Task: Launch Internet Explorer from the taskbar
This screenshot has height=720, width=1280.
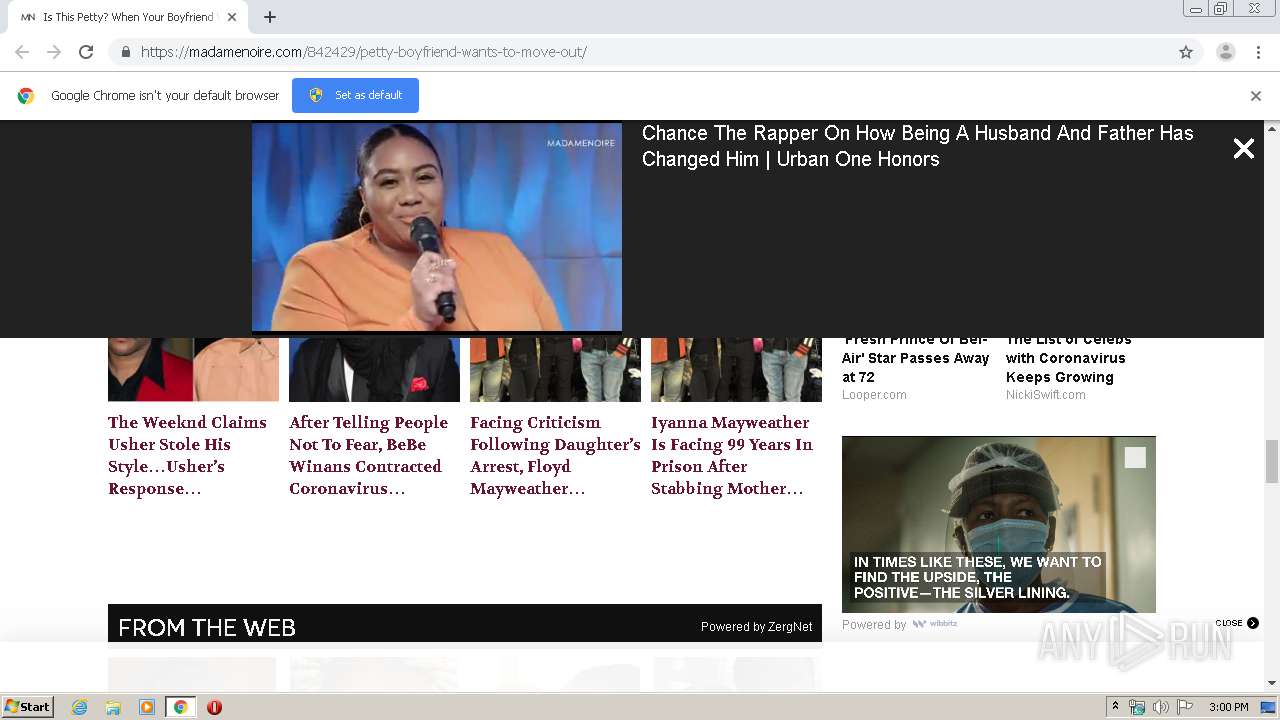Action: (x=80, y=707)
